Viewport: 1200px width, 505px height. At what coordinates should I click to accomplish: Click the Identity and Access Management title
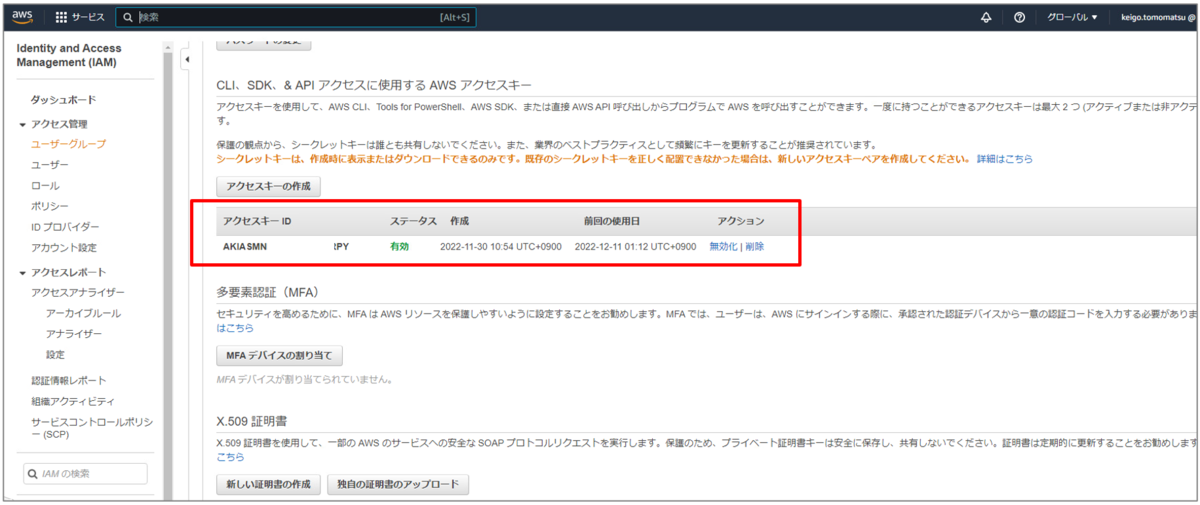[x=69, y=56]
